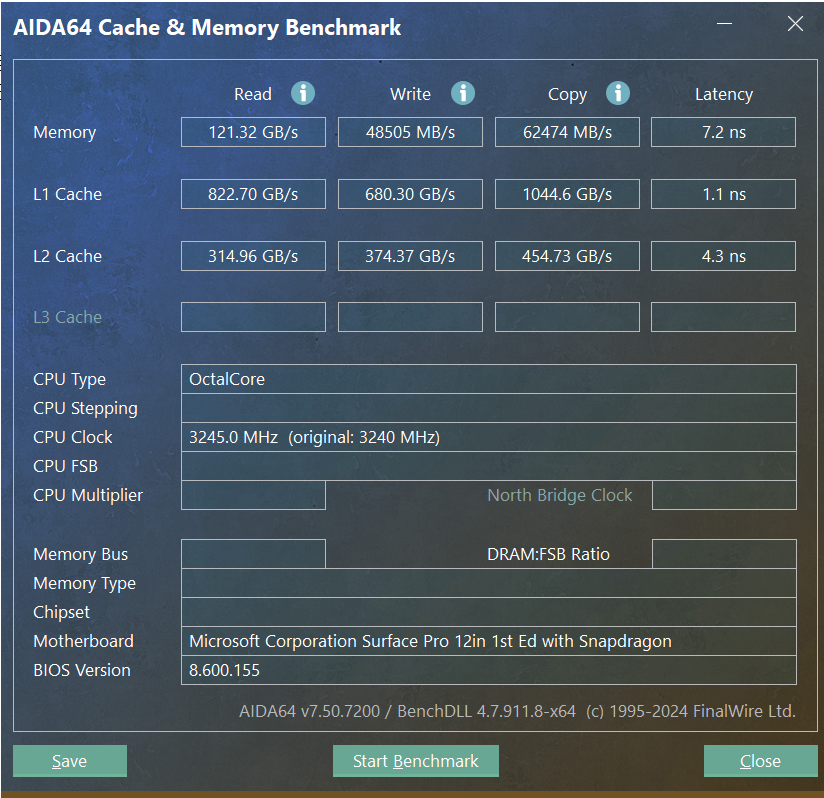Click the CPU Type label

pyautogui.click(x=69, y=379)
